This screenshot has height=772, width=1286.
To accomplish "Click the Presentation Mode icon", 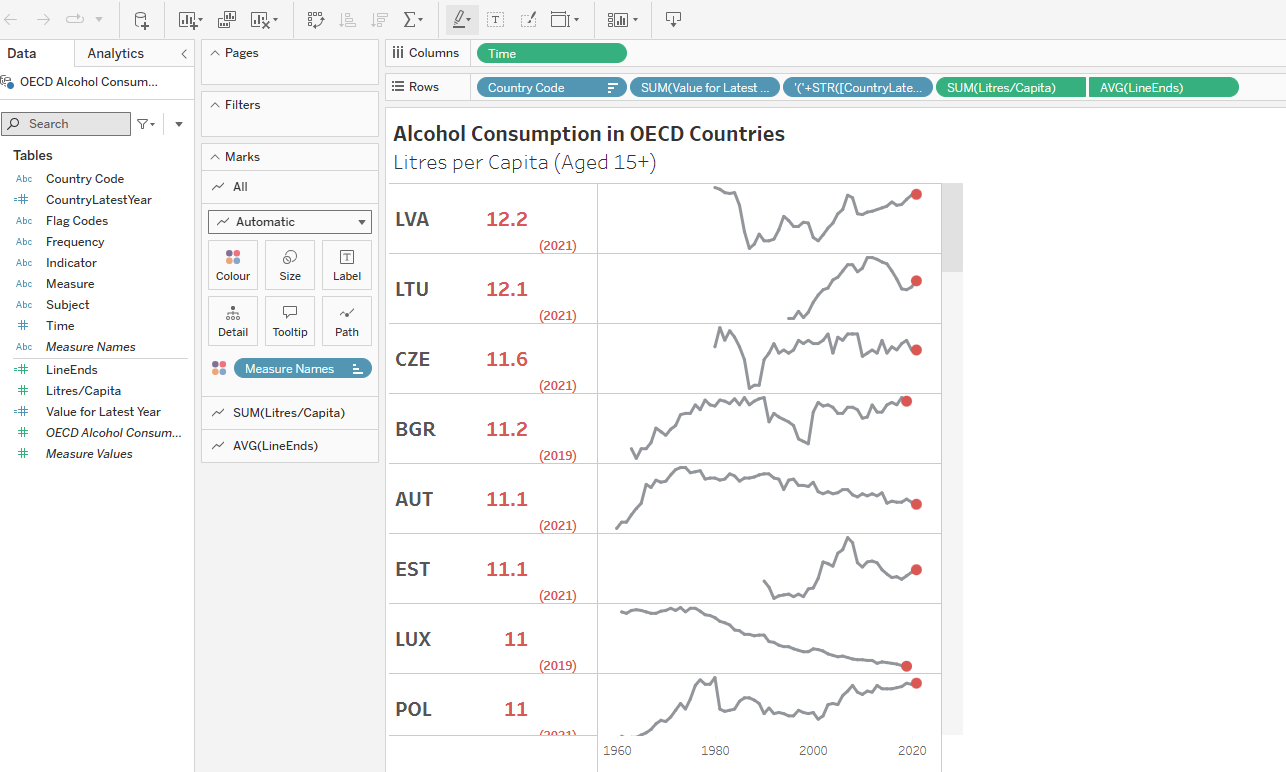I will [673, 19].
